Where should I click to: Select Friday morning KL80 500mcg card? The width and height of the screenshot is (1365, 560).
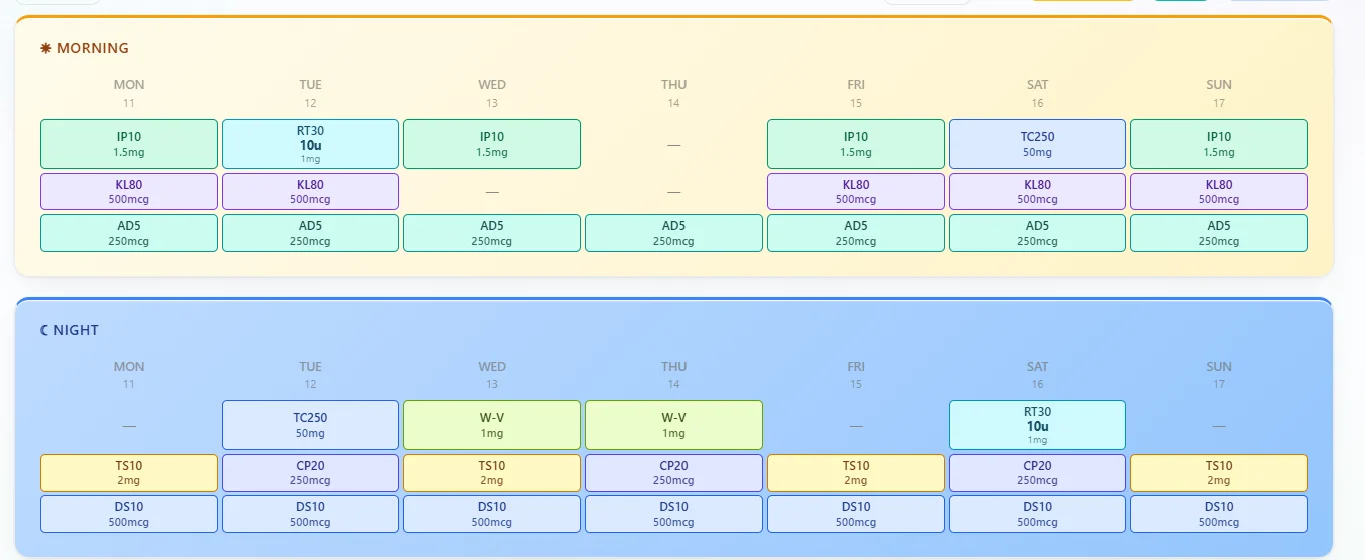pyautogui.click(x=856, y=192)
